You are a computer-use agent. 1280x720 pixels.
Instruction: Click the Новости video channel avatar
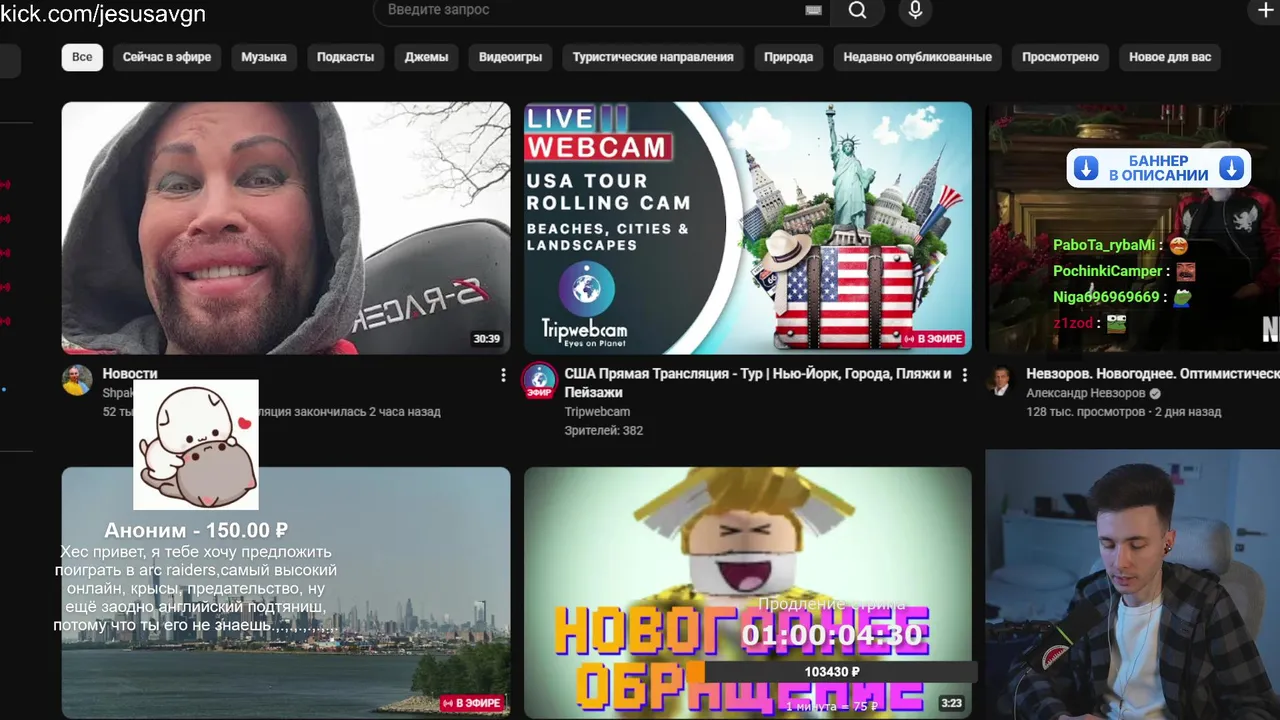click(77, 380)
